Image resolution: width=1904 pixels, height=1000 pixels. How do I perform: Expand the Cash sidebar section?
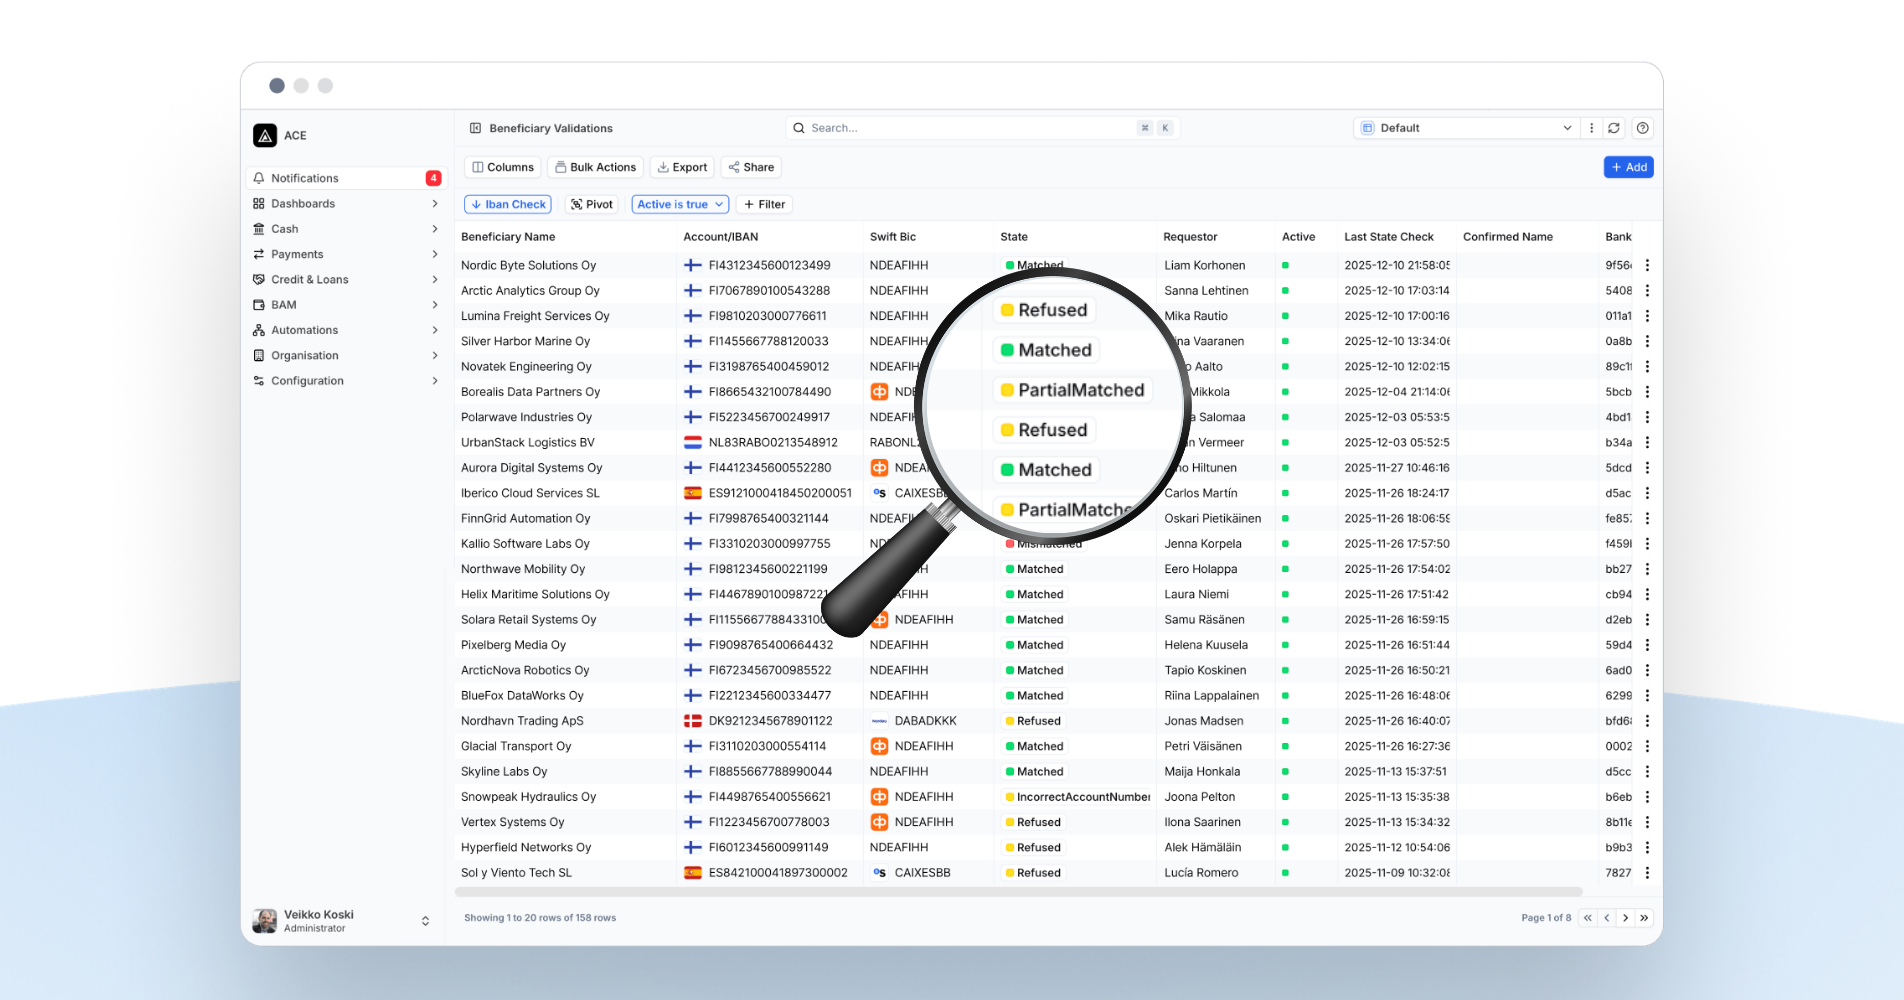click(435, 229)
